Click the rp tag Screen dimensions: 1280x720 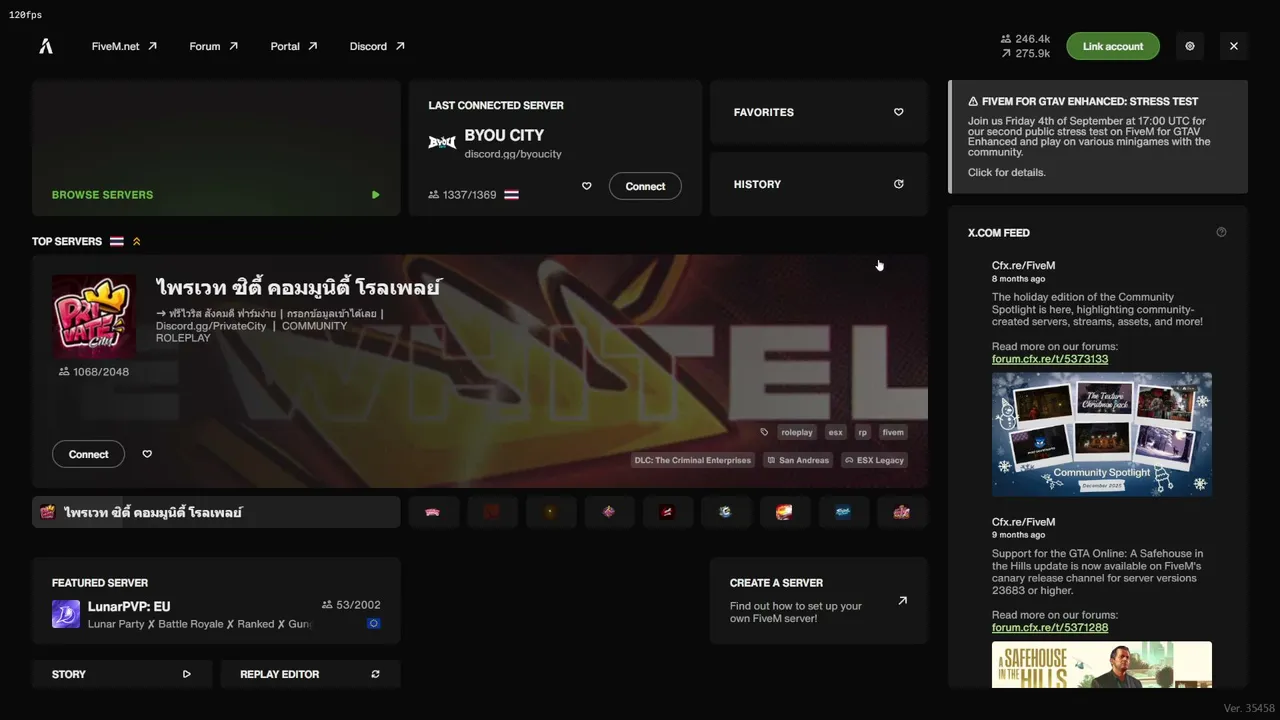[x=862, y=432]
